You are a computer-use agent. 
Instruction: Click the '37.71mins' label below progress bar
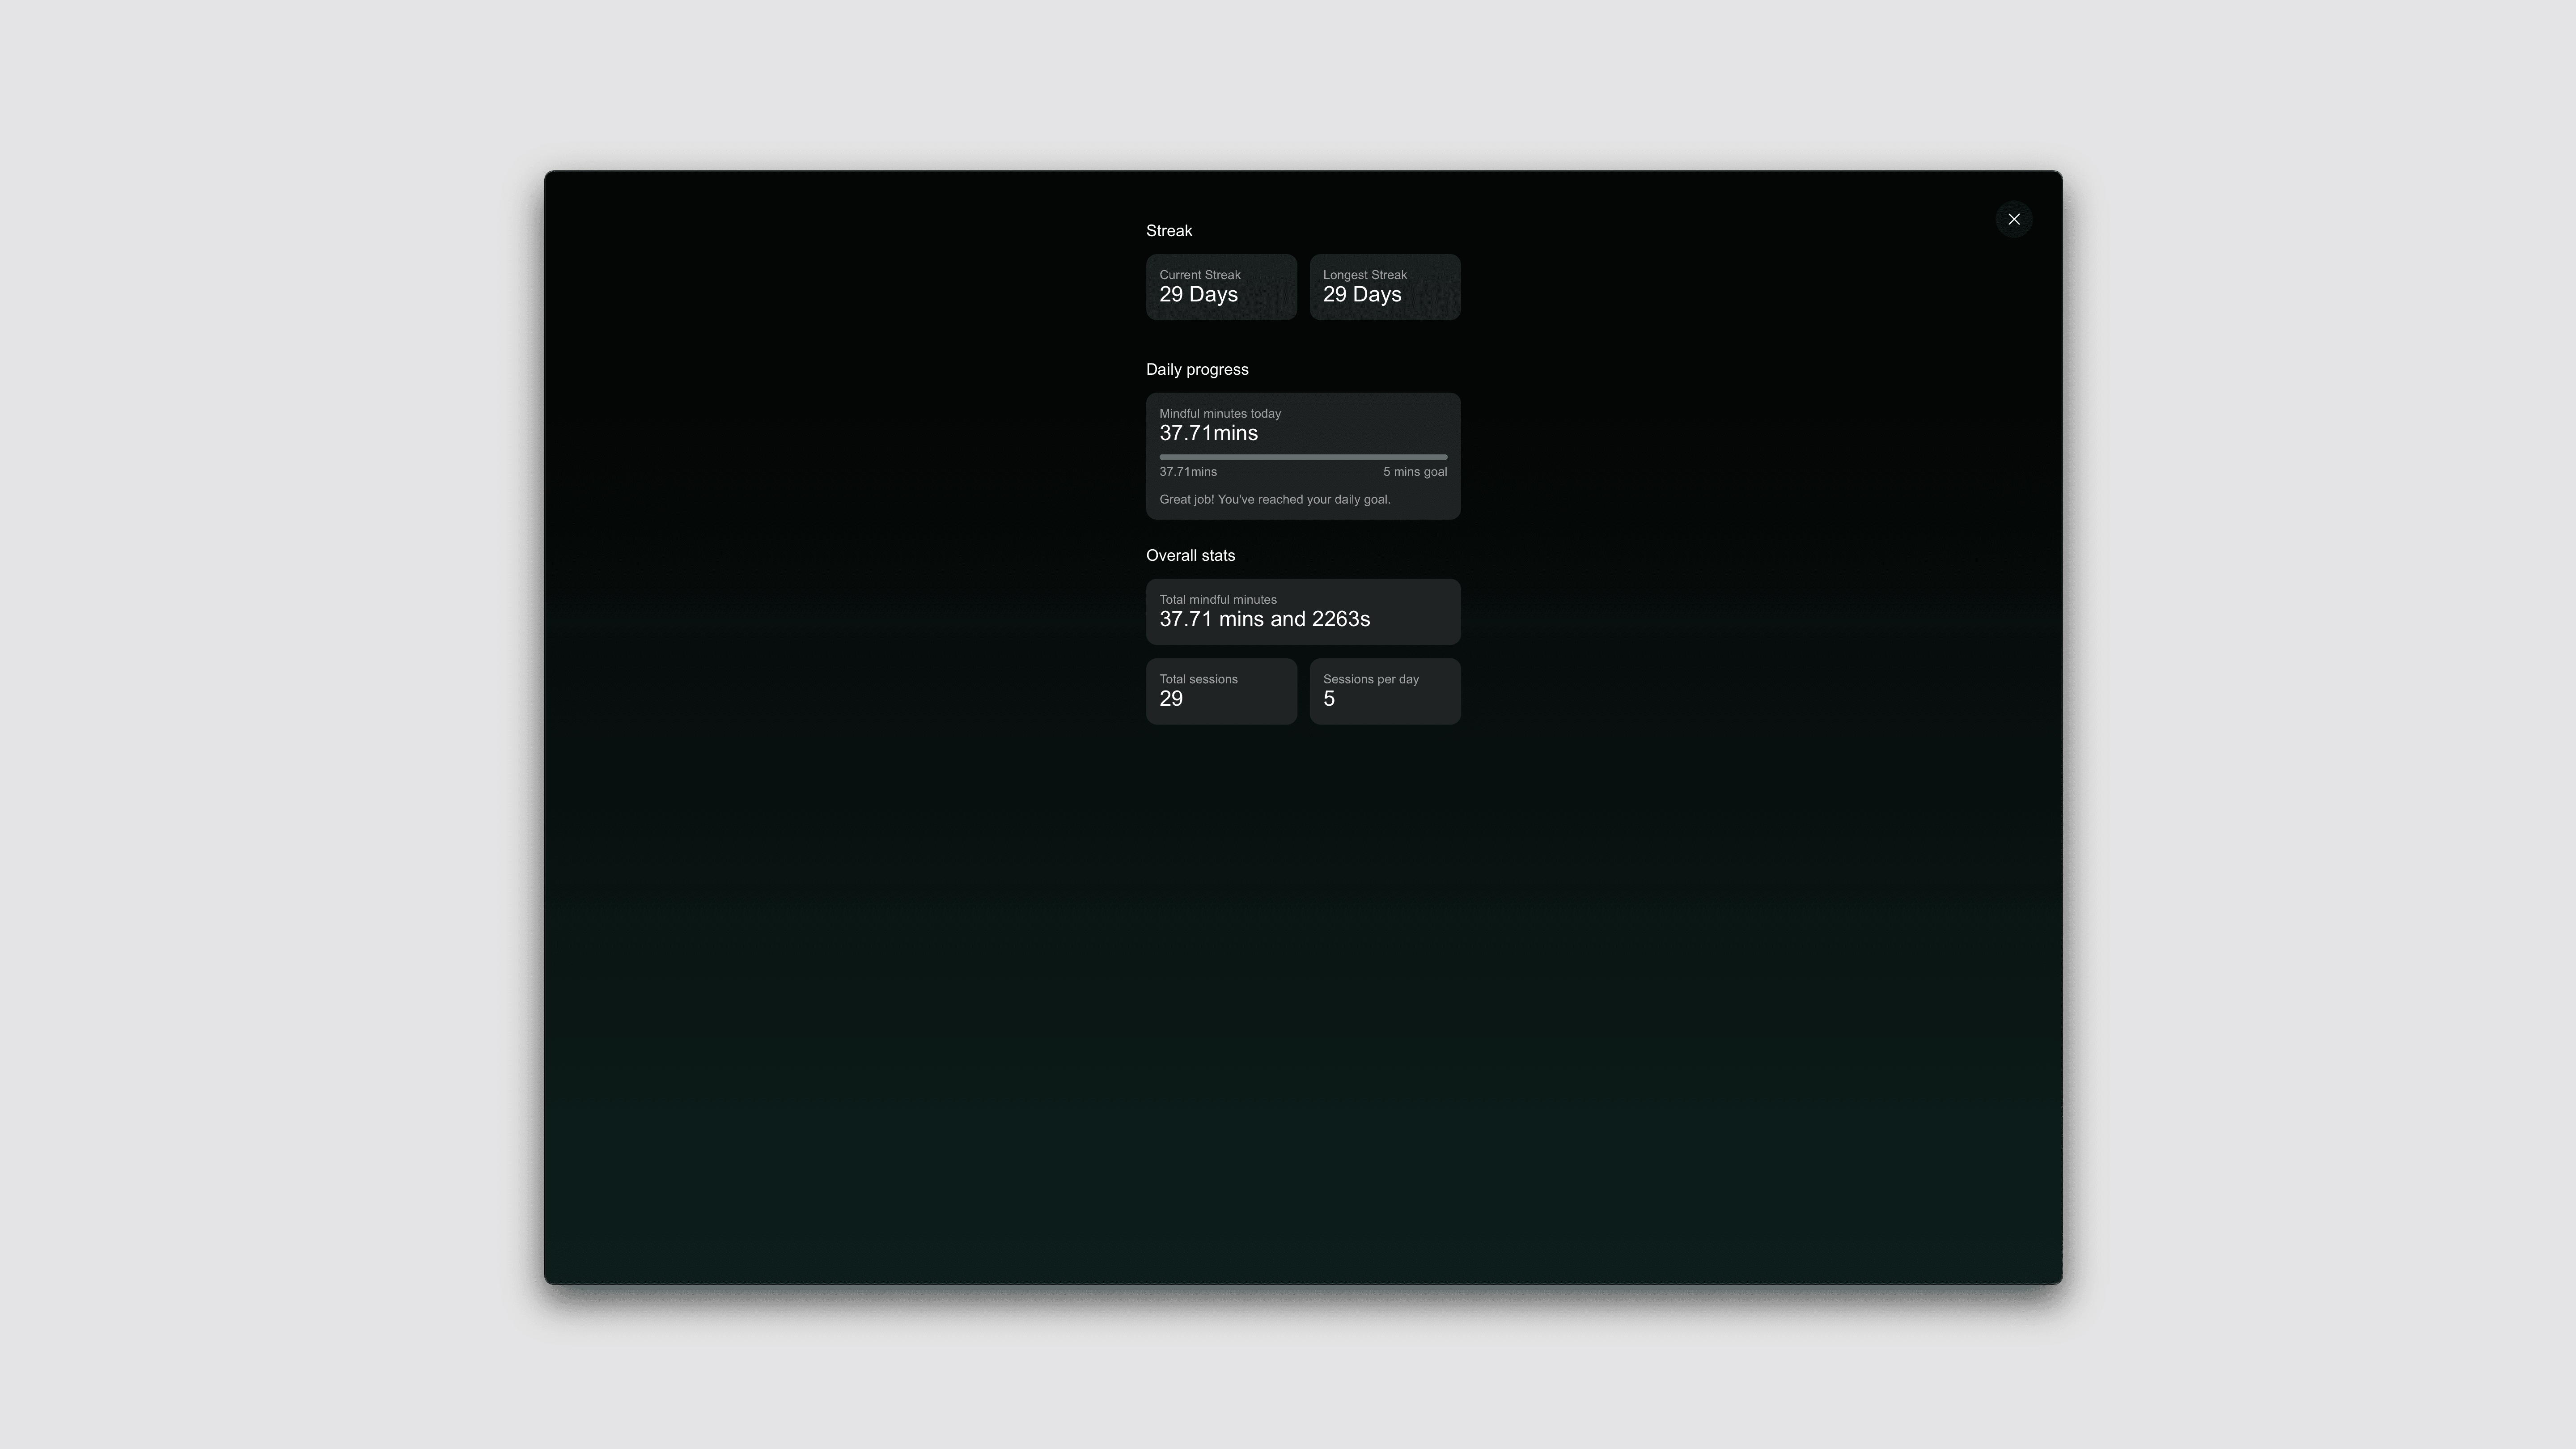coord(1187,472)
